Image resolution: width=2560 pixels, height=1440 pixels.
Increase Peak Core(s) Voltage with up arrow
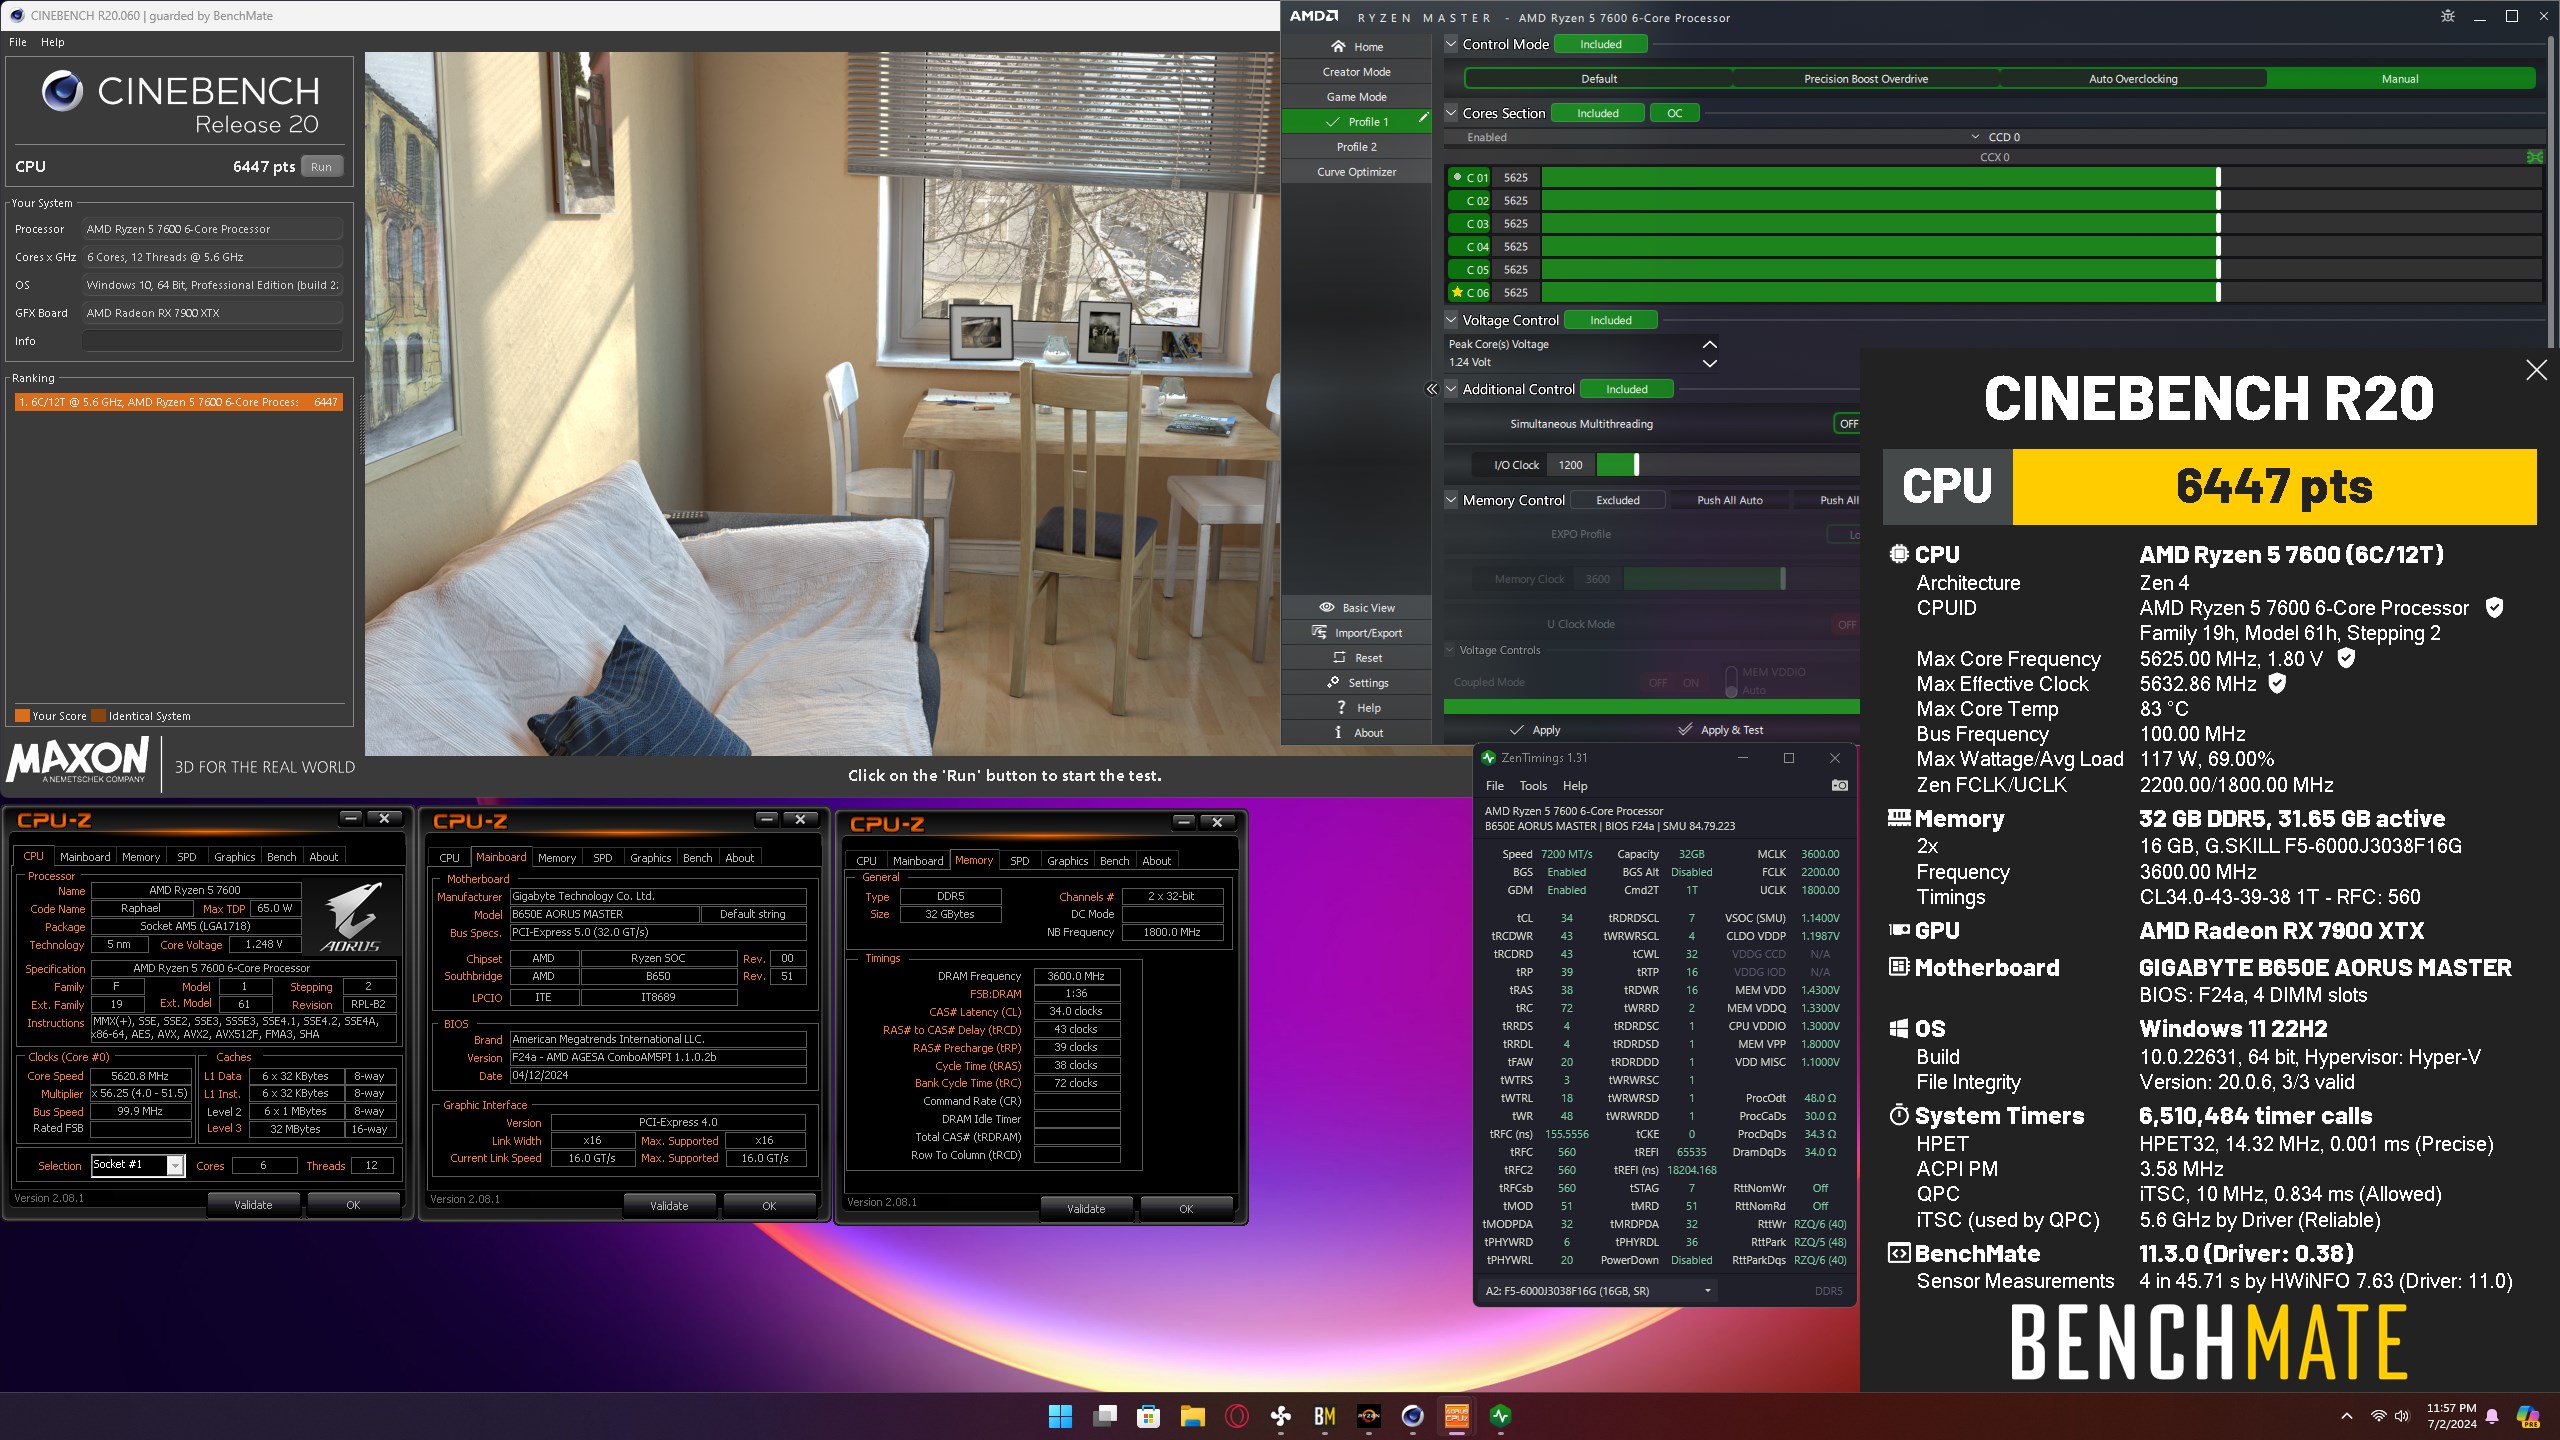[x=1709, y=344]
